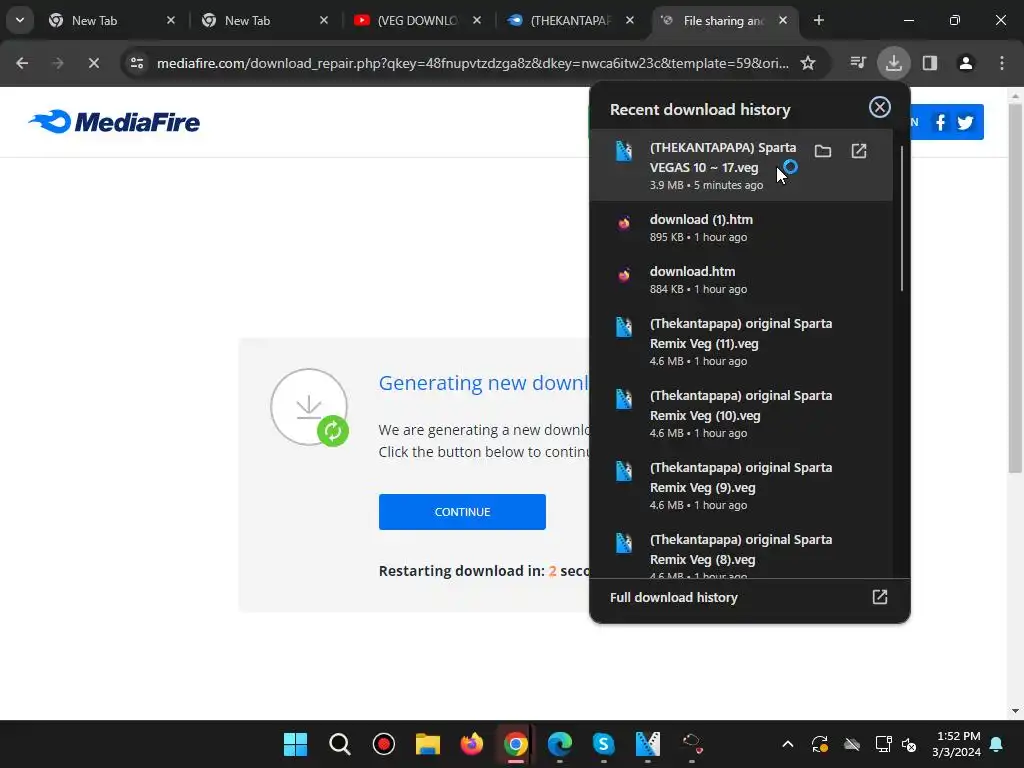Open the Windows Start menu

(295, 744)
